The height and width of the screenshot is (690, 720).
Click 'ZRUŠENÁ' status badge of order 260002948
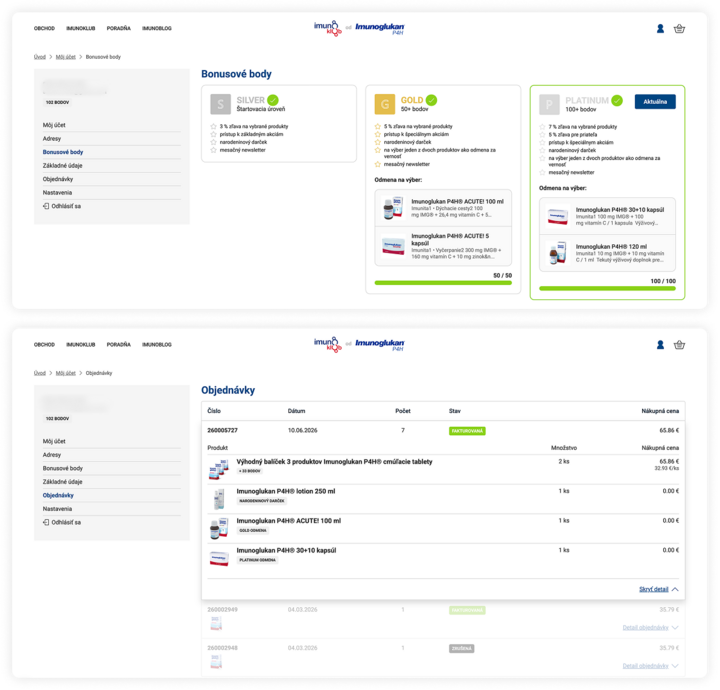click(x=461, y=649)
